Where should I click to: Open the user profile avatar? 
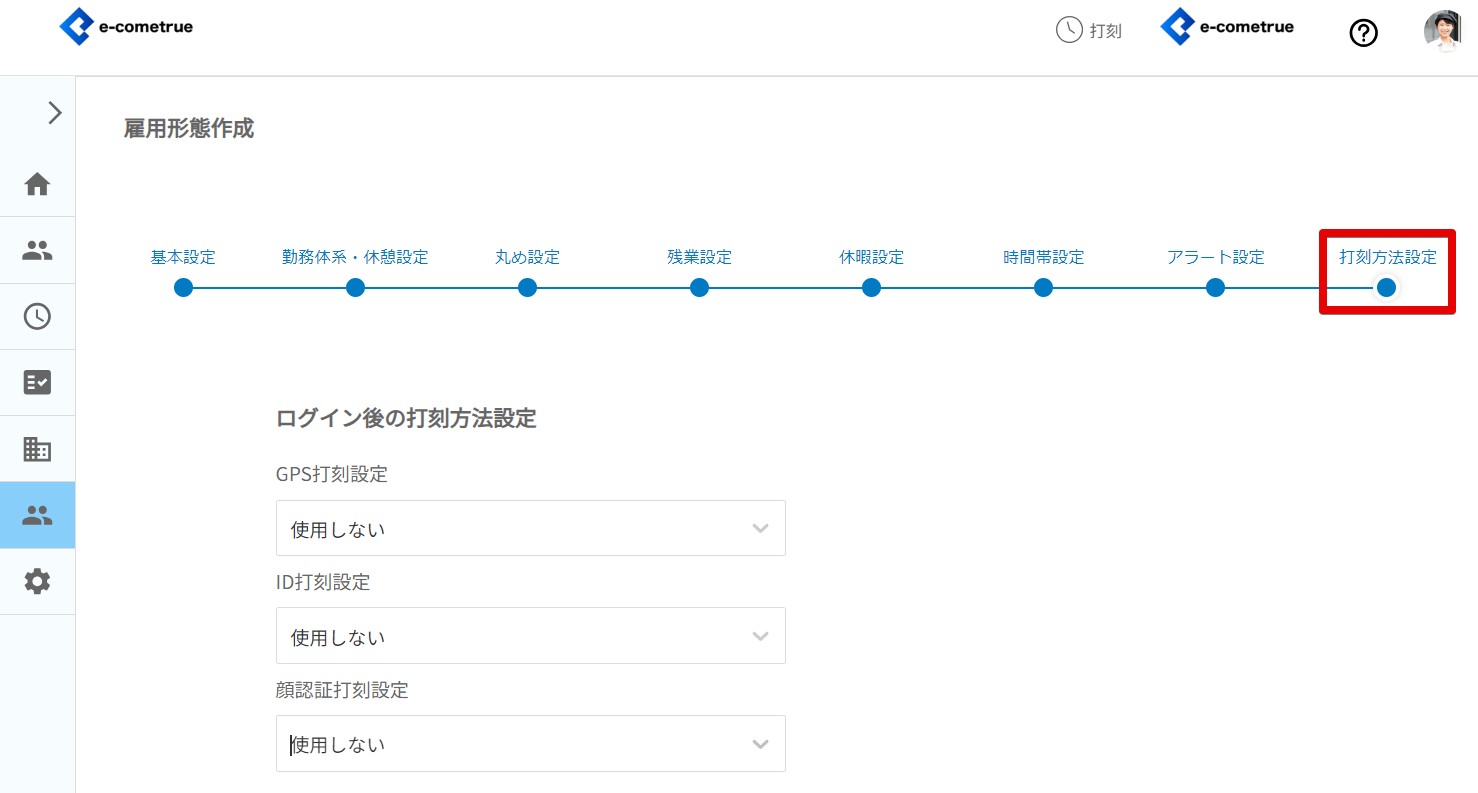1441,31
